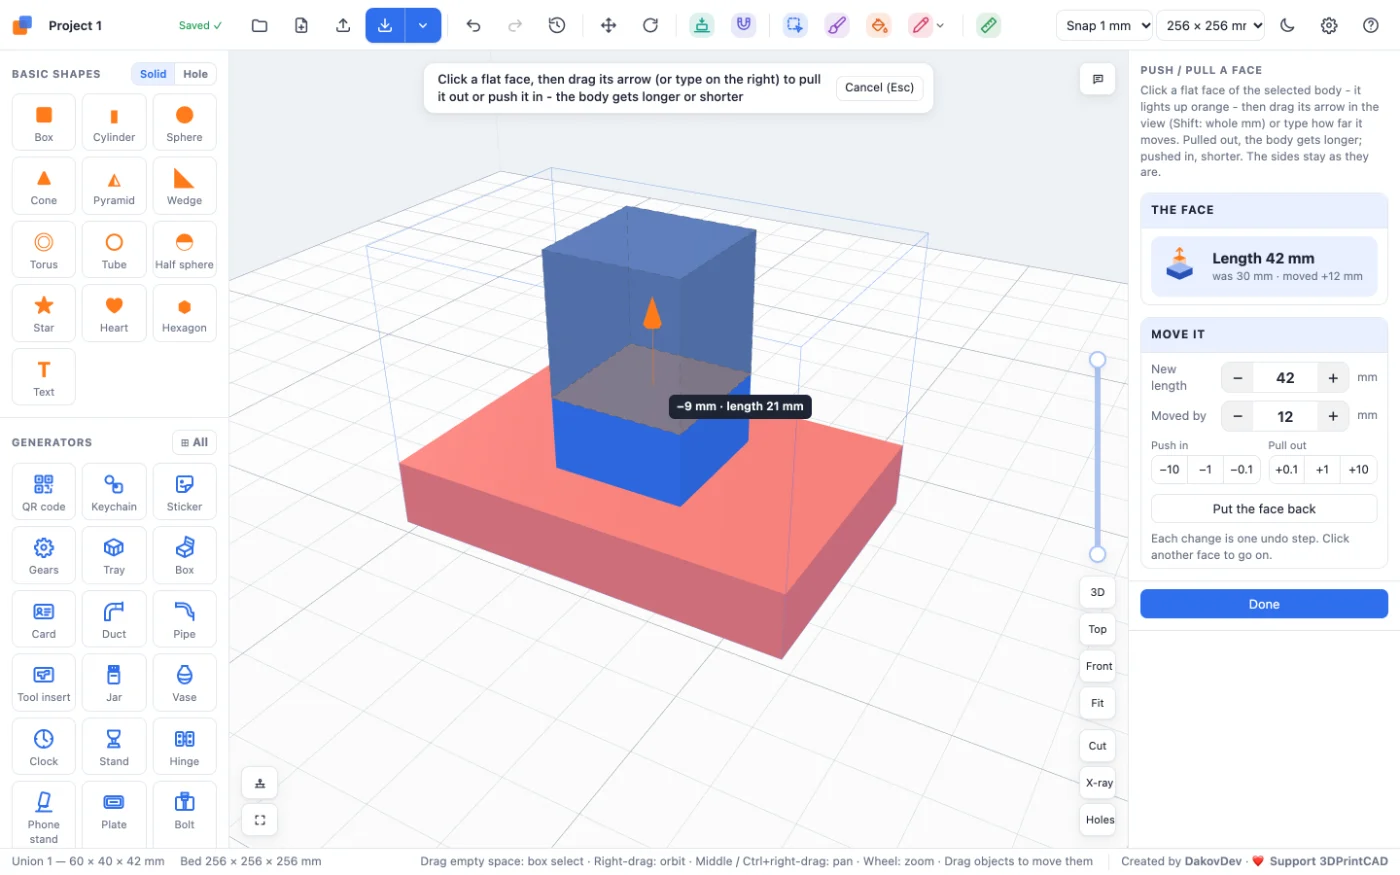Select the four-arrow move tool
Image resolution: width=1400 pixels, height=875 pixels.
pos(608,25)
